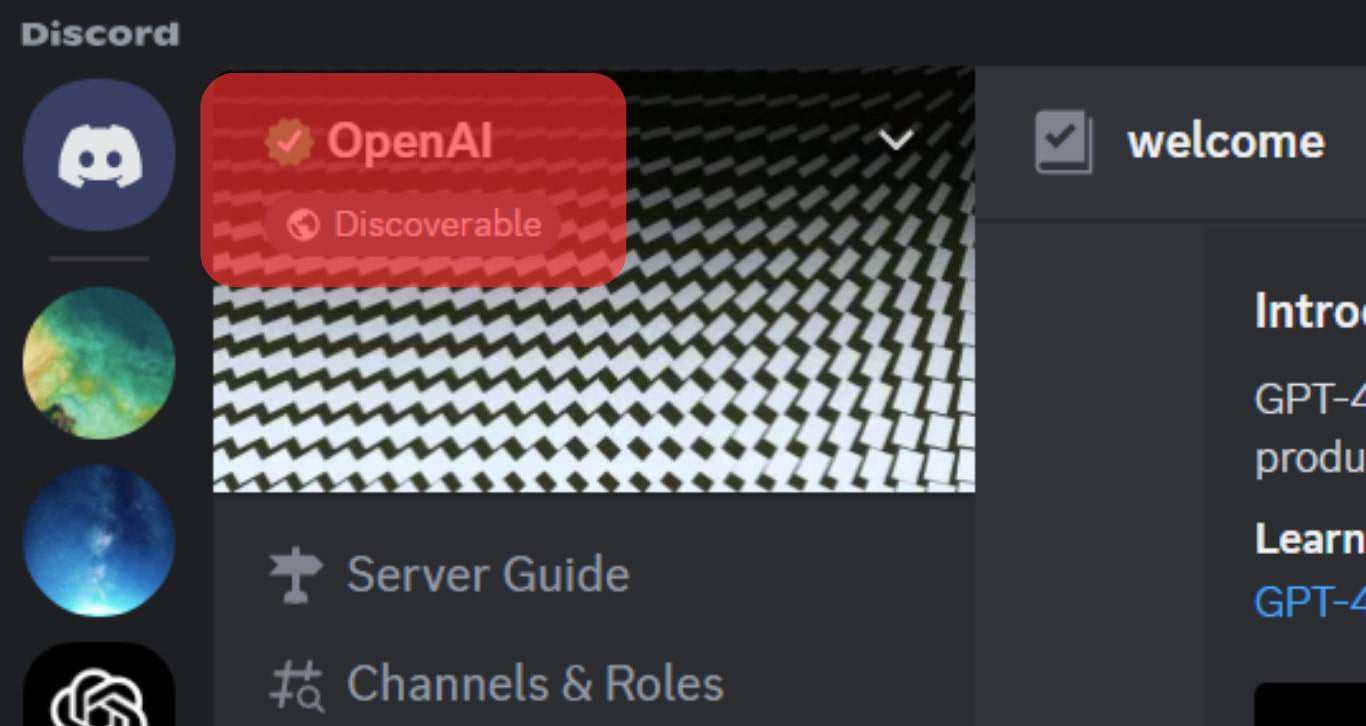Open the green-teal painted server icon
1366x726 pixels.
click(x=99, y=363)
